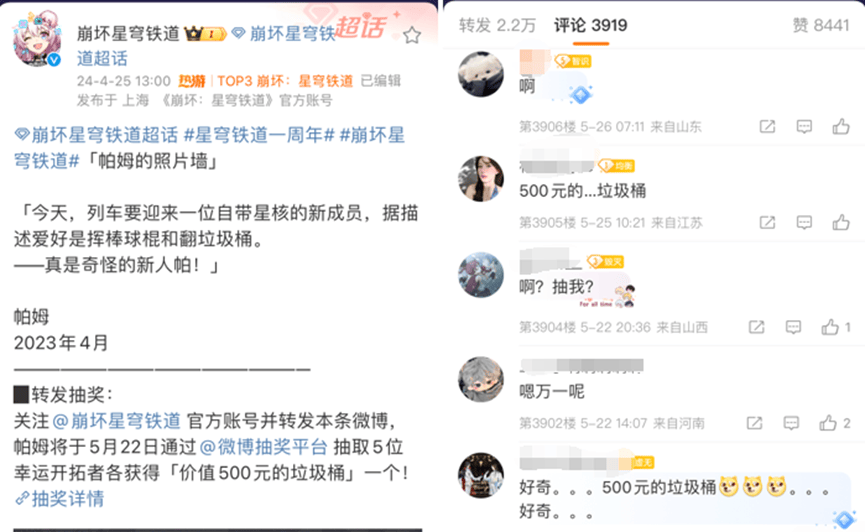Open reply on the "嗯万一呢" comment
The height and width of the screenshot is (532, 865).
pyautogui.click(x=791, y=423)
